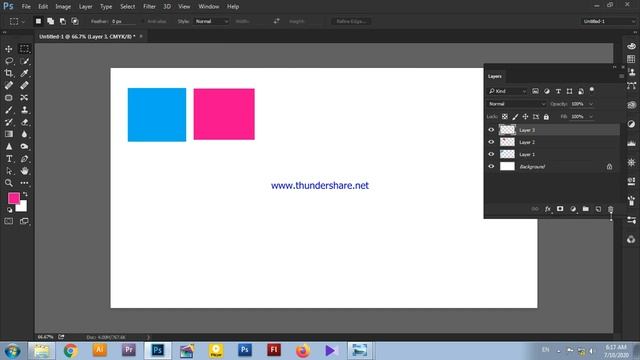640x360 pixels.
Task: Open Firefox from the taskbar
Action: click(302, 351)
